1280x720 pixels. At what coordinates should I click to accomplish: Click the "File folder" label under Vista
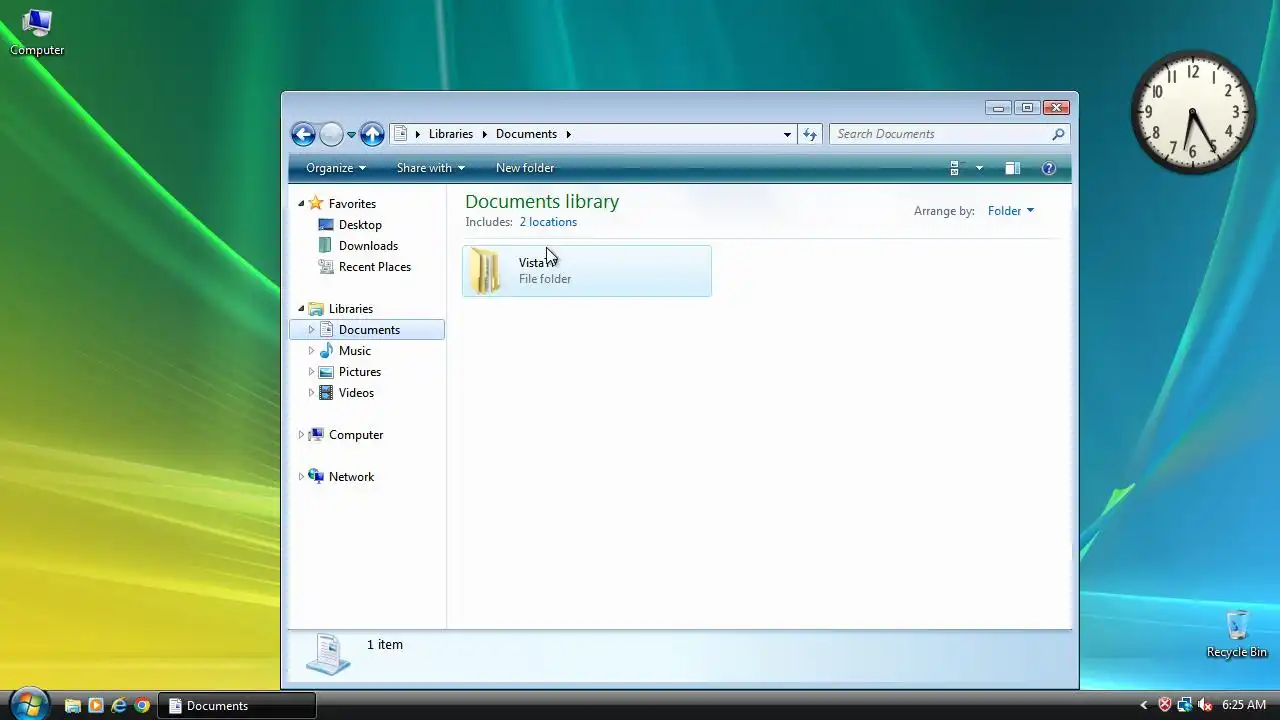(x=545, y=279)
